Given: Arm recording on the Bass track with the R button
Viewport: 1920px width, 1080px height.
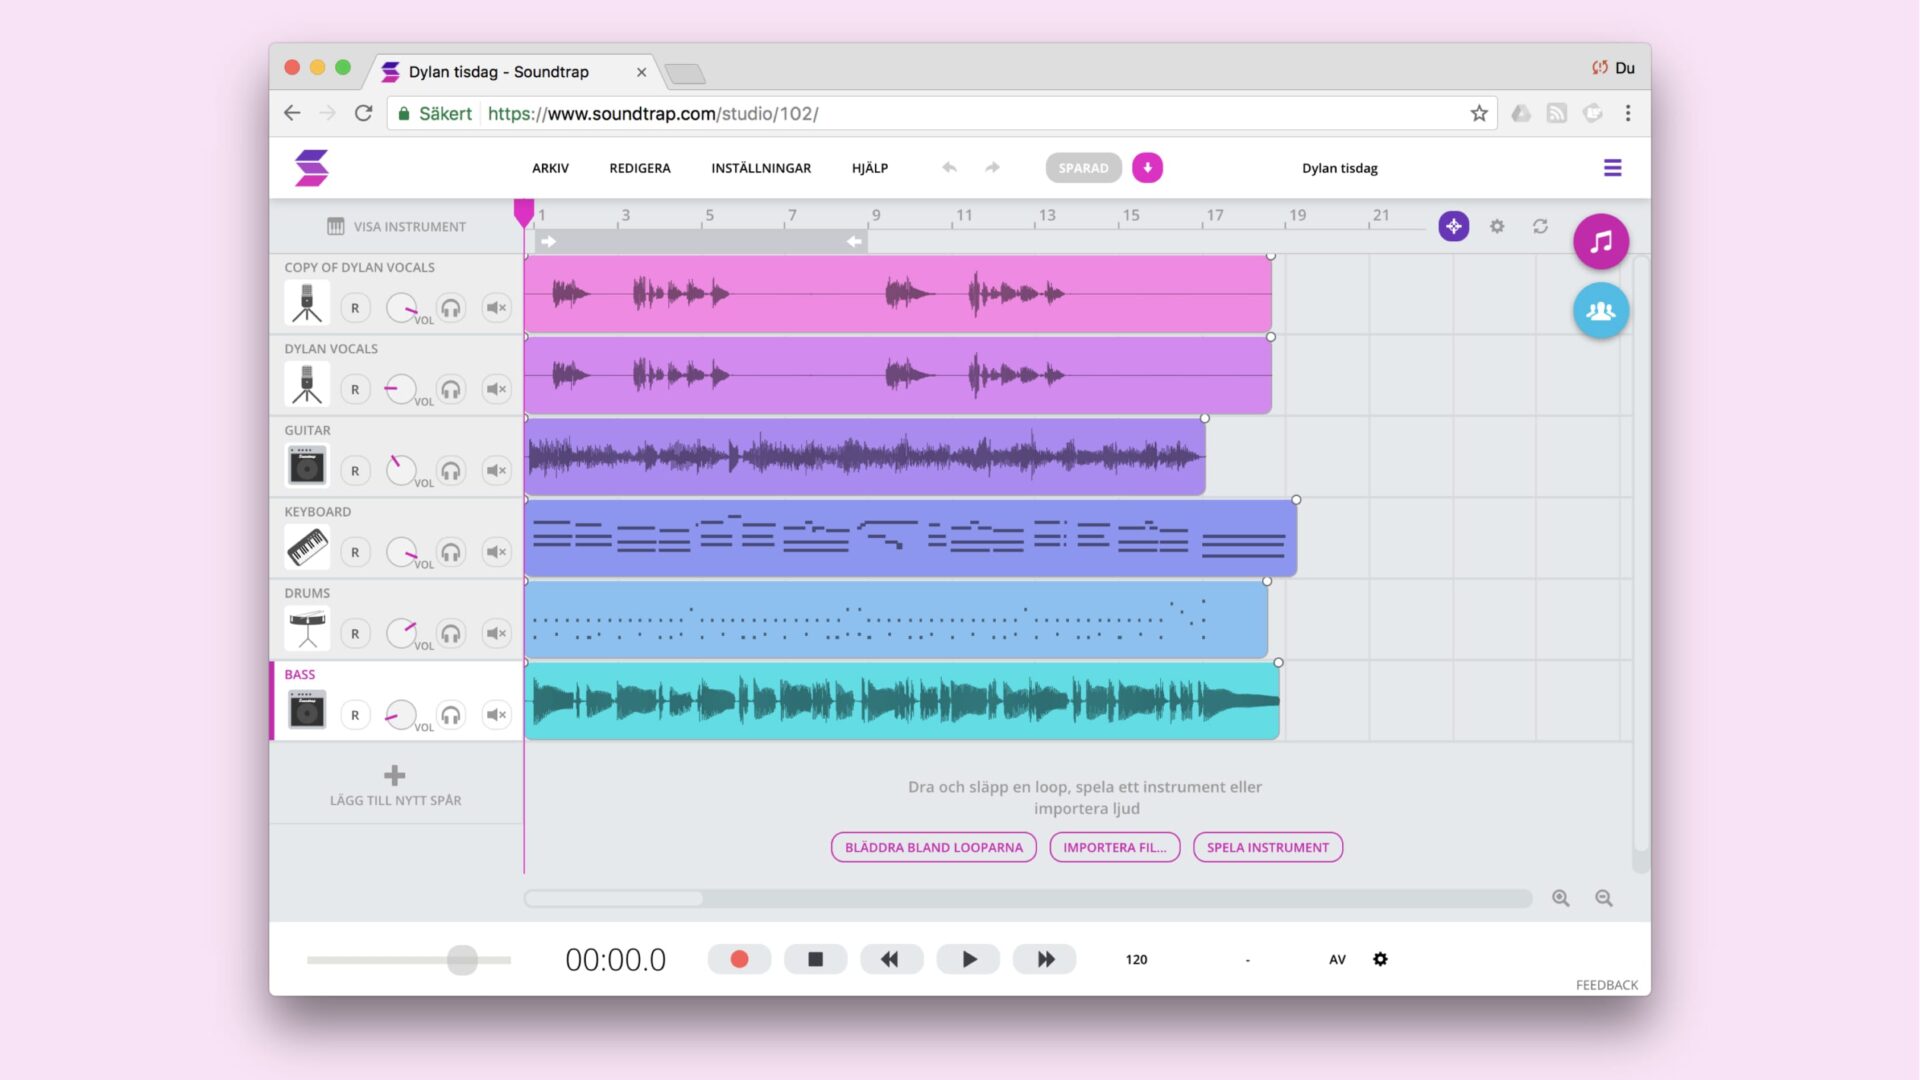Looking at the screenshot, I should coord(355,714).
